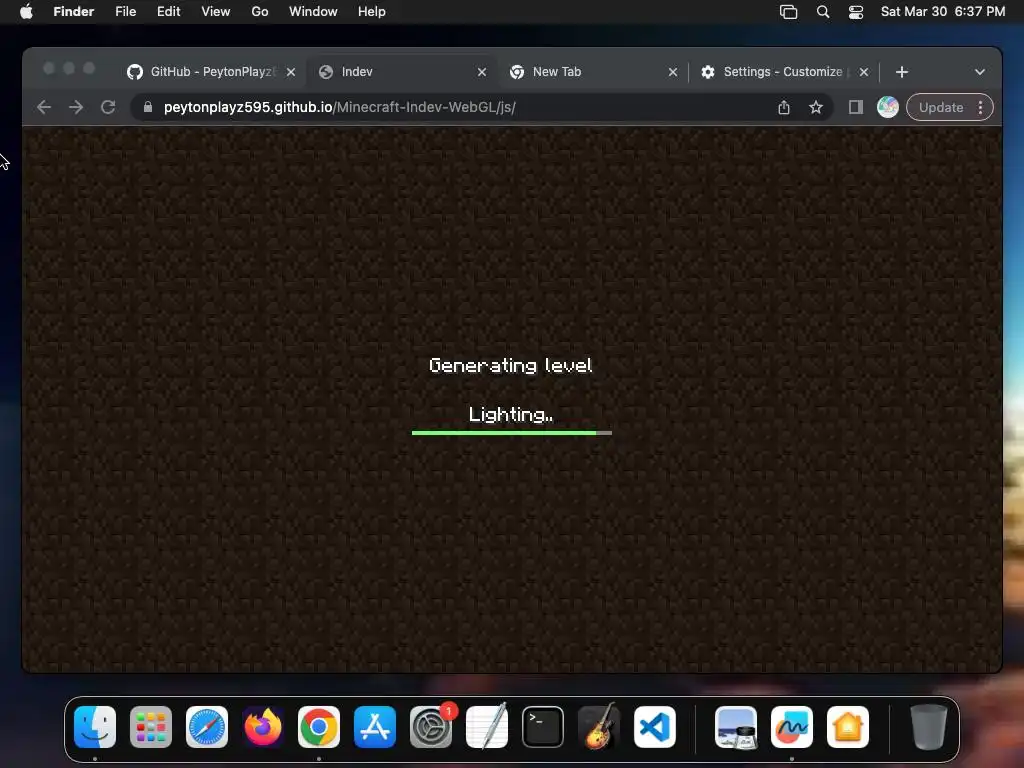
Task: Reload the Indev page
Action: pos(108,107)
